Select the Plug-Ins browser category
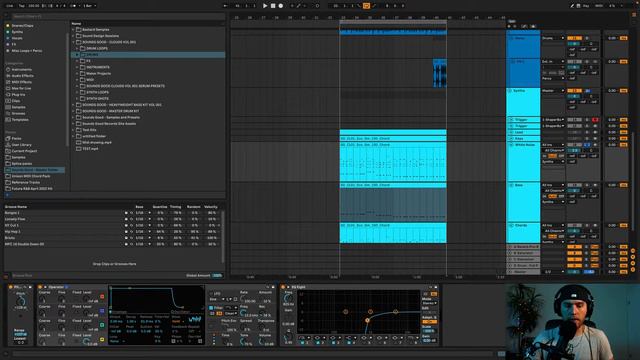This screenshot has width=640, height=360. [18, 95]
